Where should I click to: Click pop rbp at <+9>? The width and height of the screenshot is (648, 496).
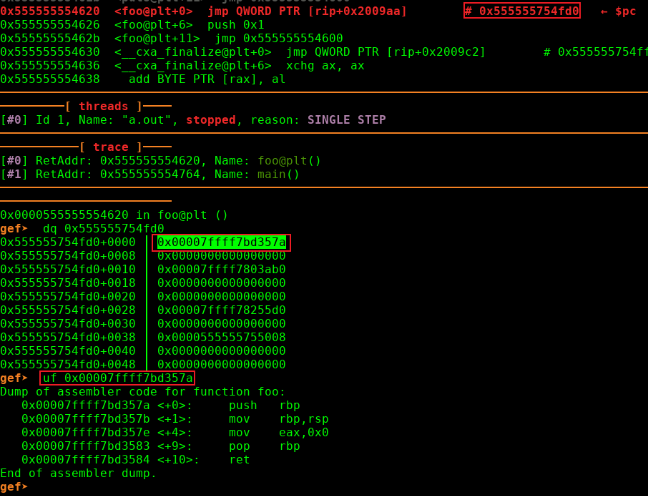coord(264,446)
